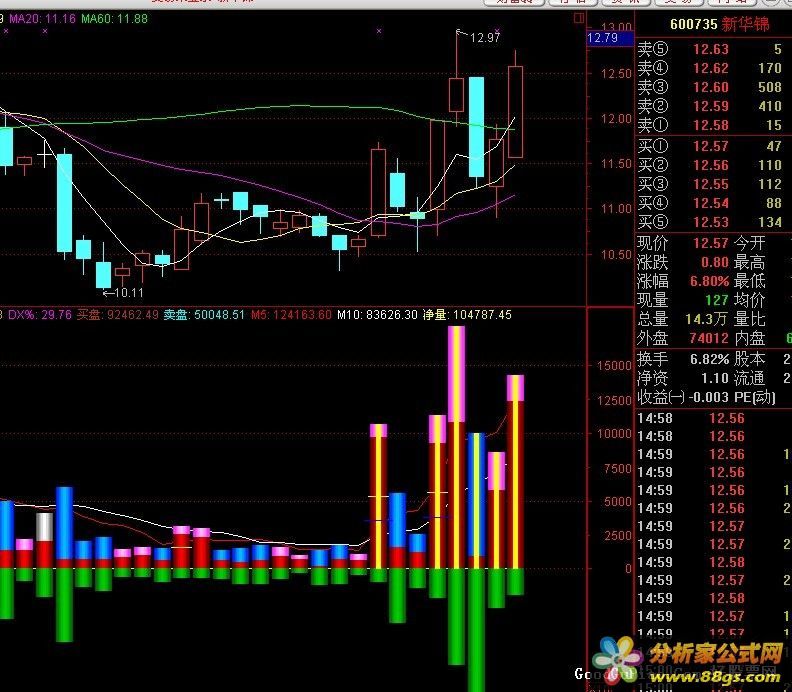The height and width of the screenshot is (692, 792).
Task: Click the 净资 1.10 value
Action: point(714,378)
